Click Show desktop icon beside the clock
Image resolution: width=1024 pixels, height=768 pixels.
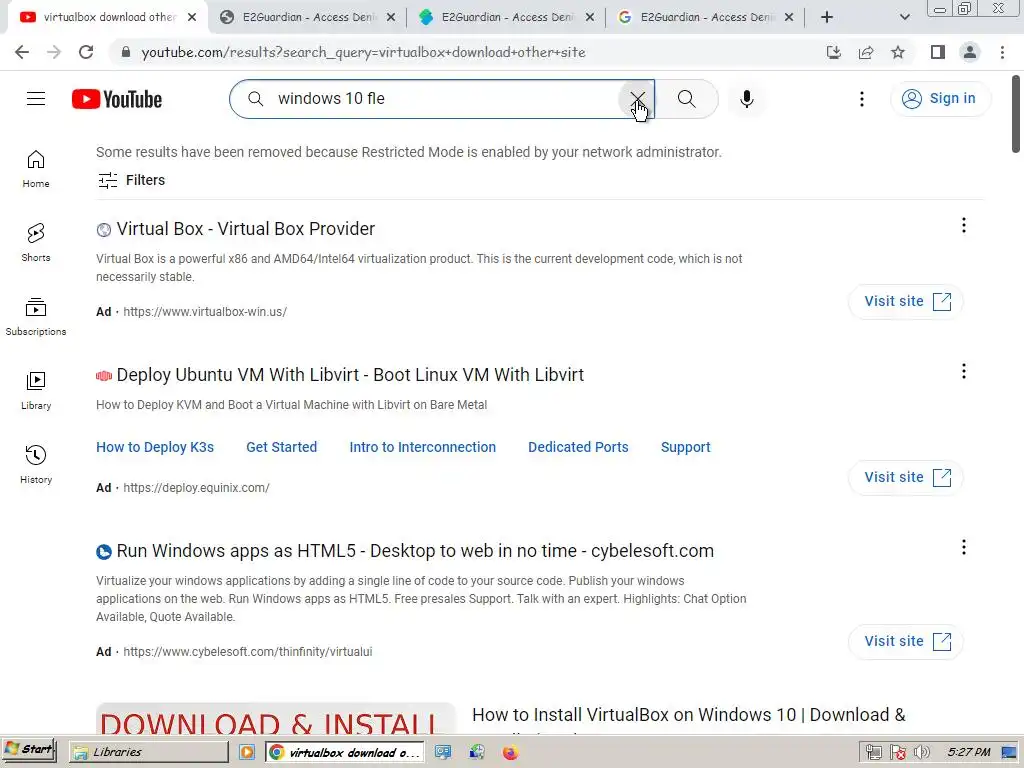(x=1009, y=752)
